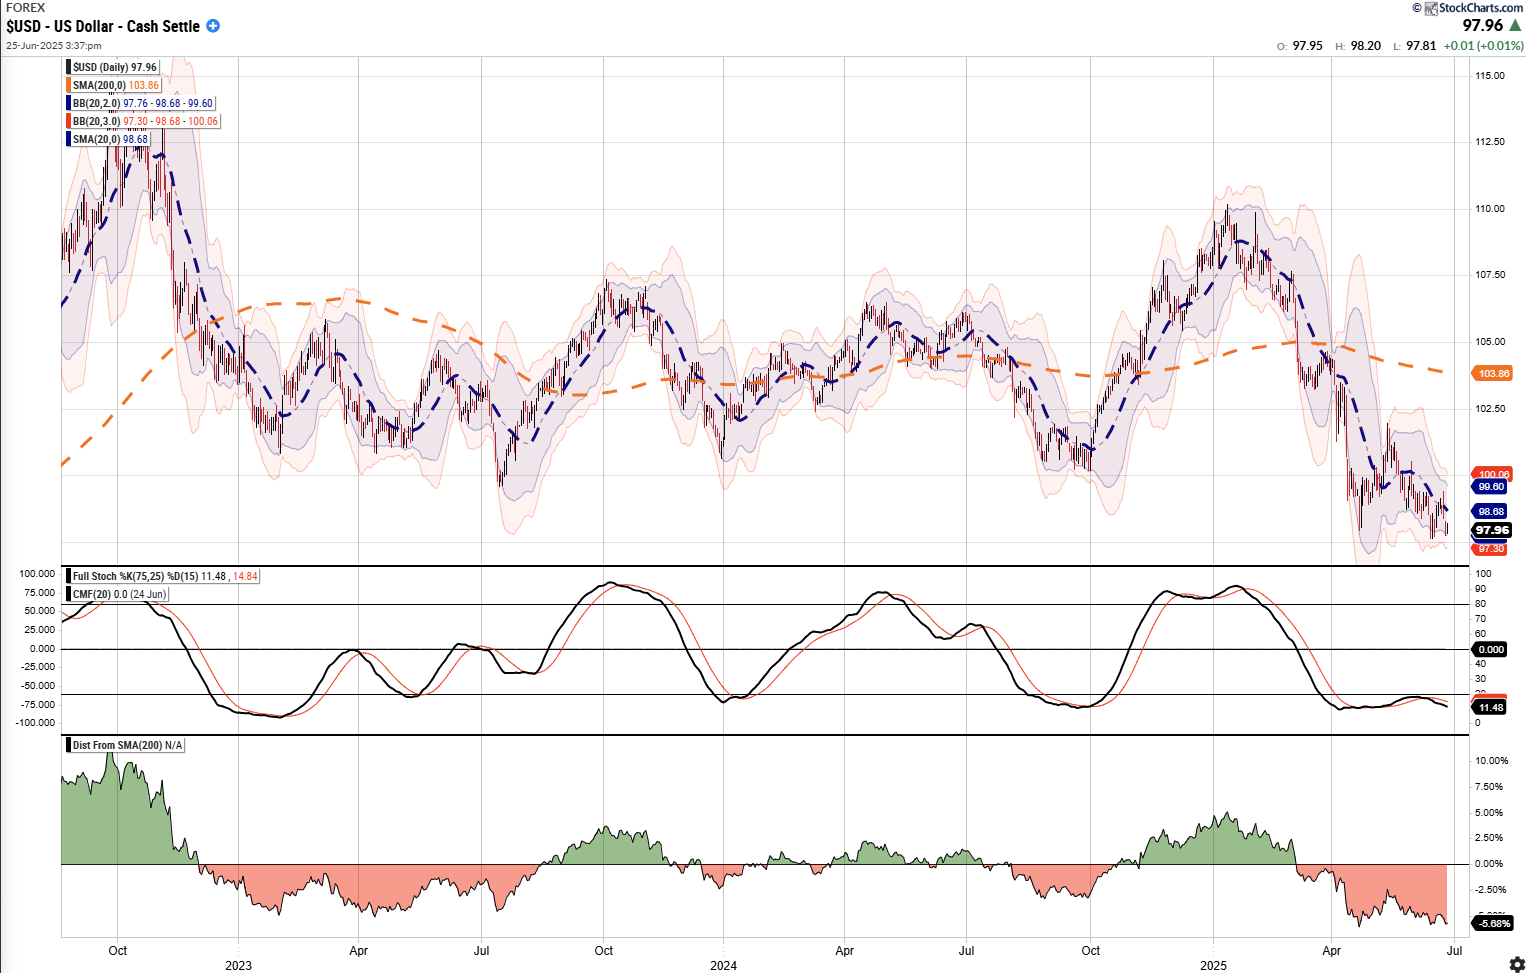This screenshot has width=1526, height=973.
Task: Click the 7.50% label on distance axis
Action: point(1489,787)
